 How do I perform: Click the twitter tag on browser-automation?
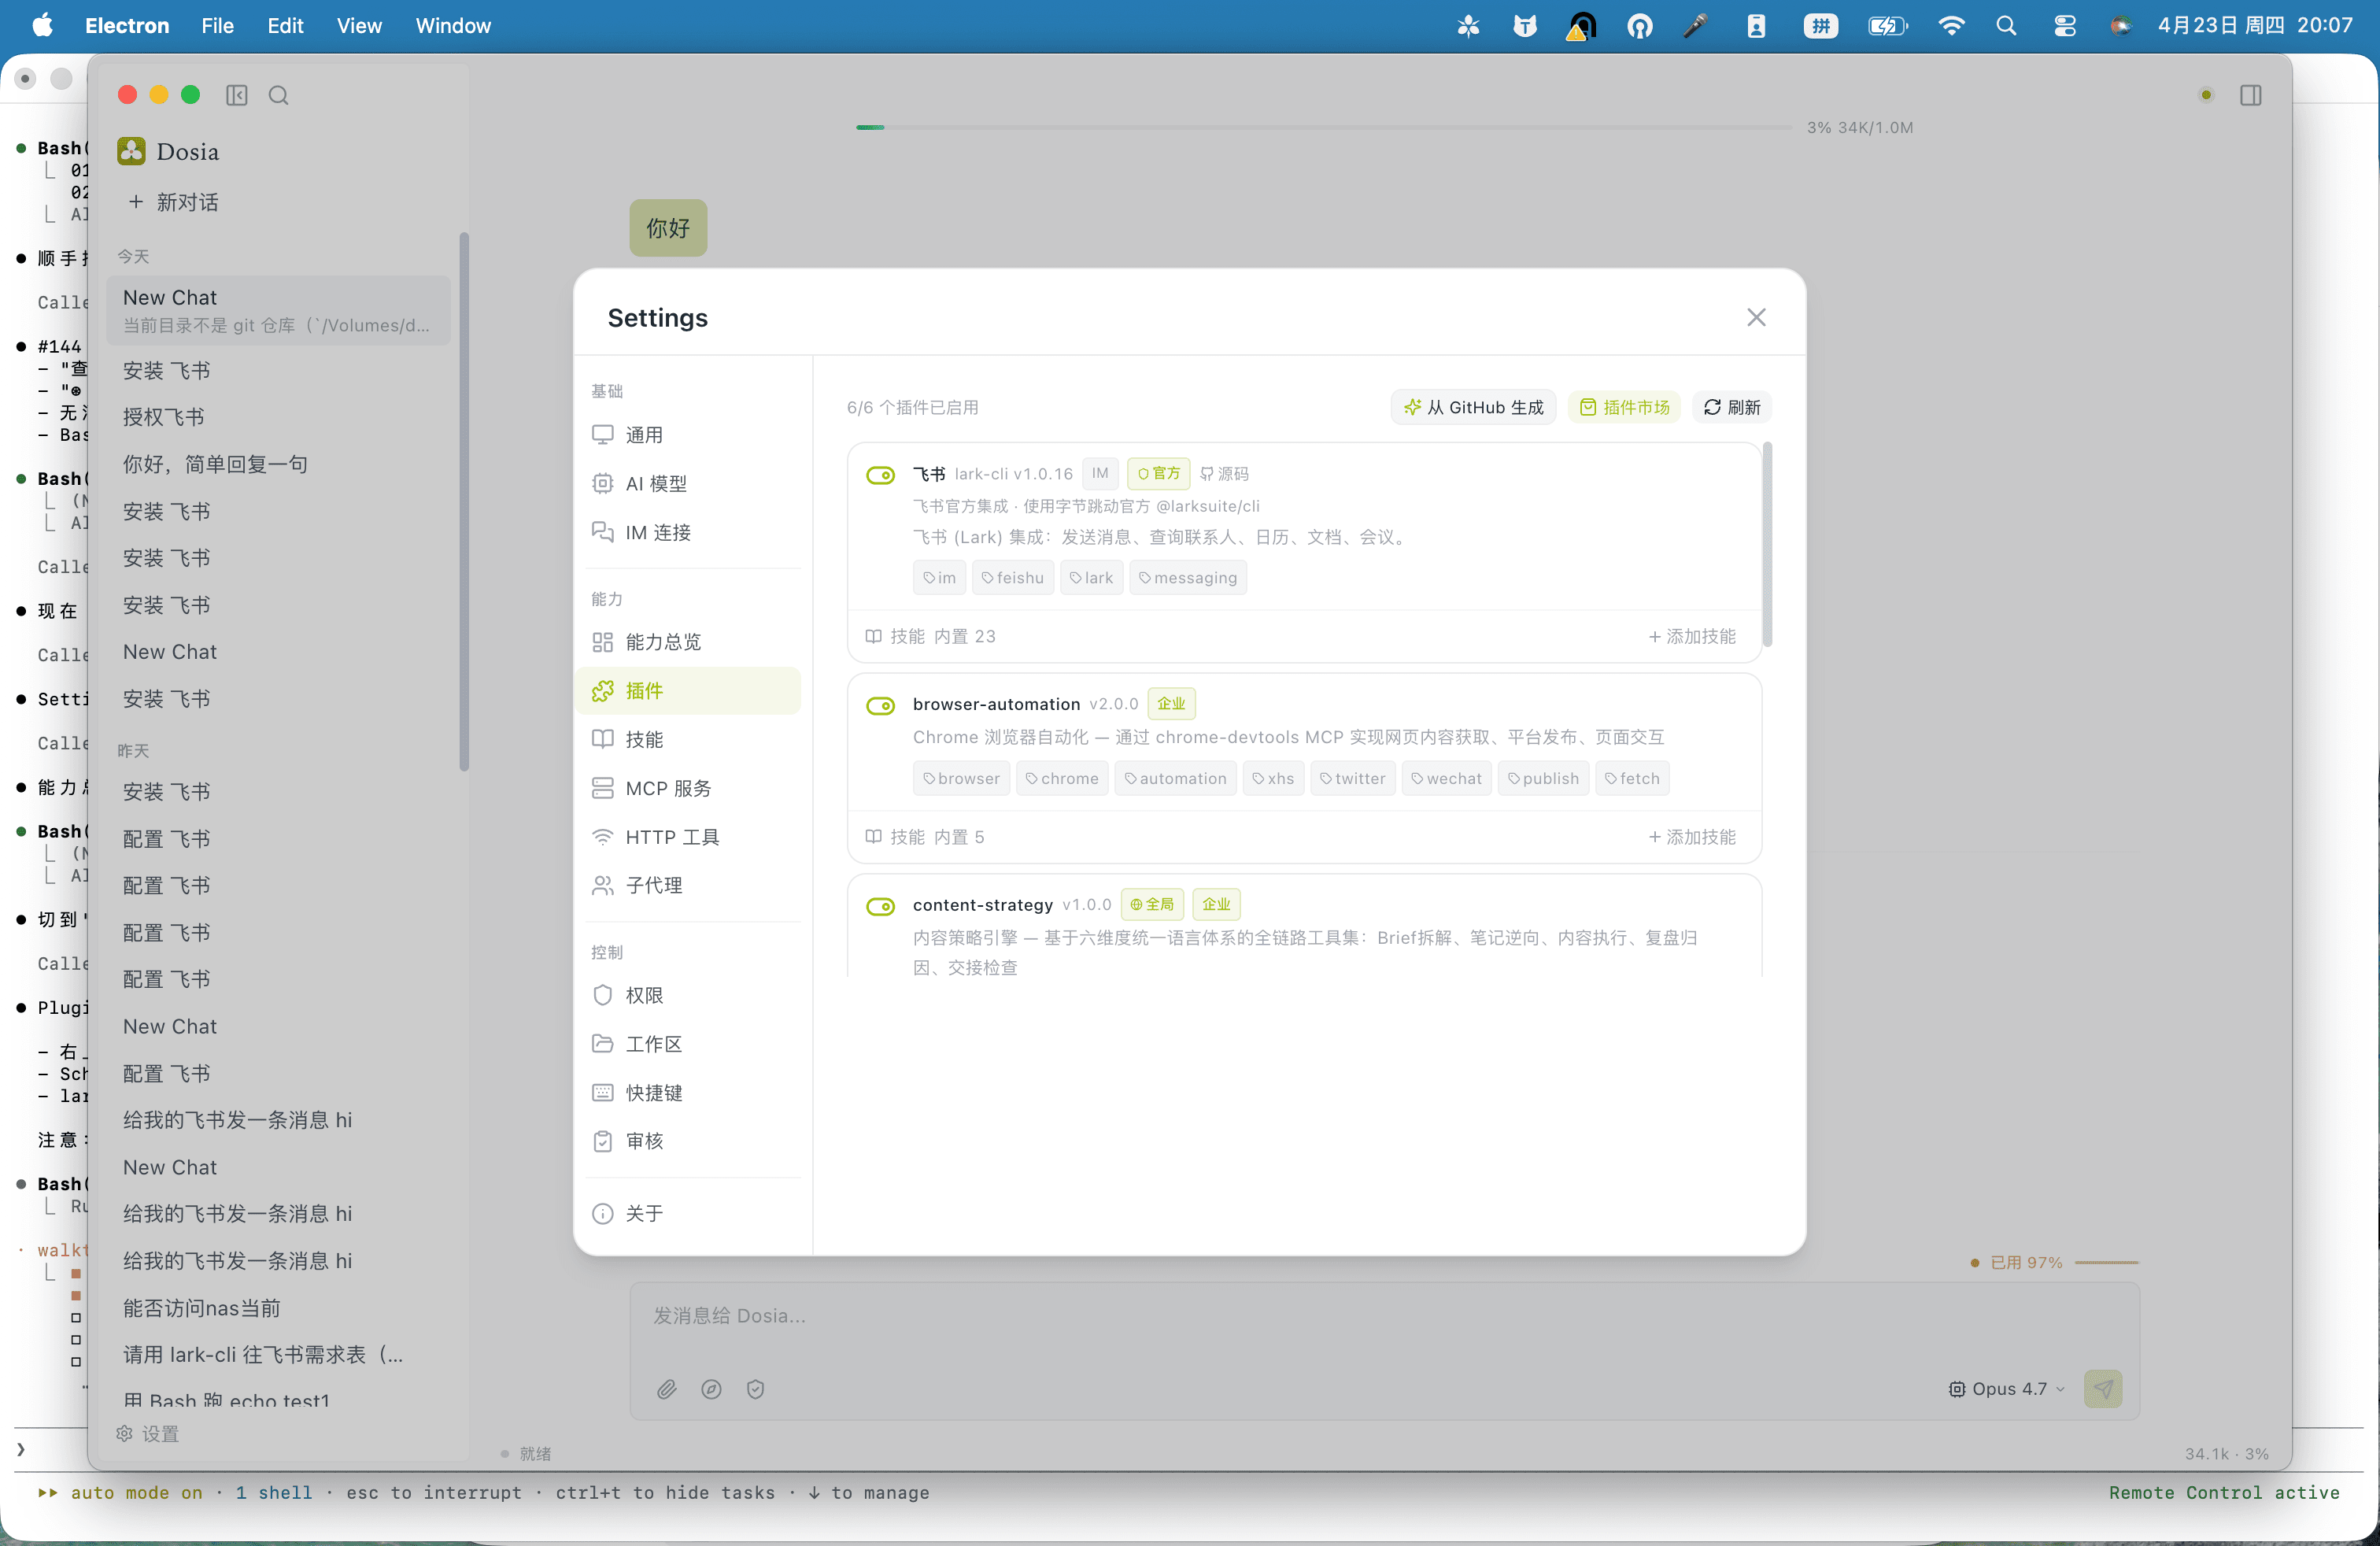pyautogui.click(x=1352, y=778)
